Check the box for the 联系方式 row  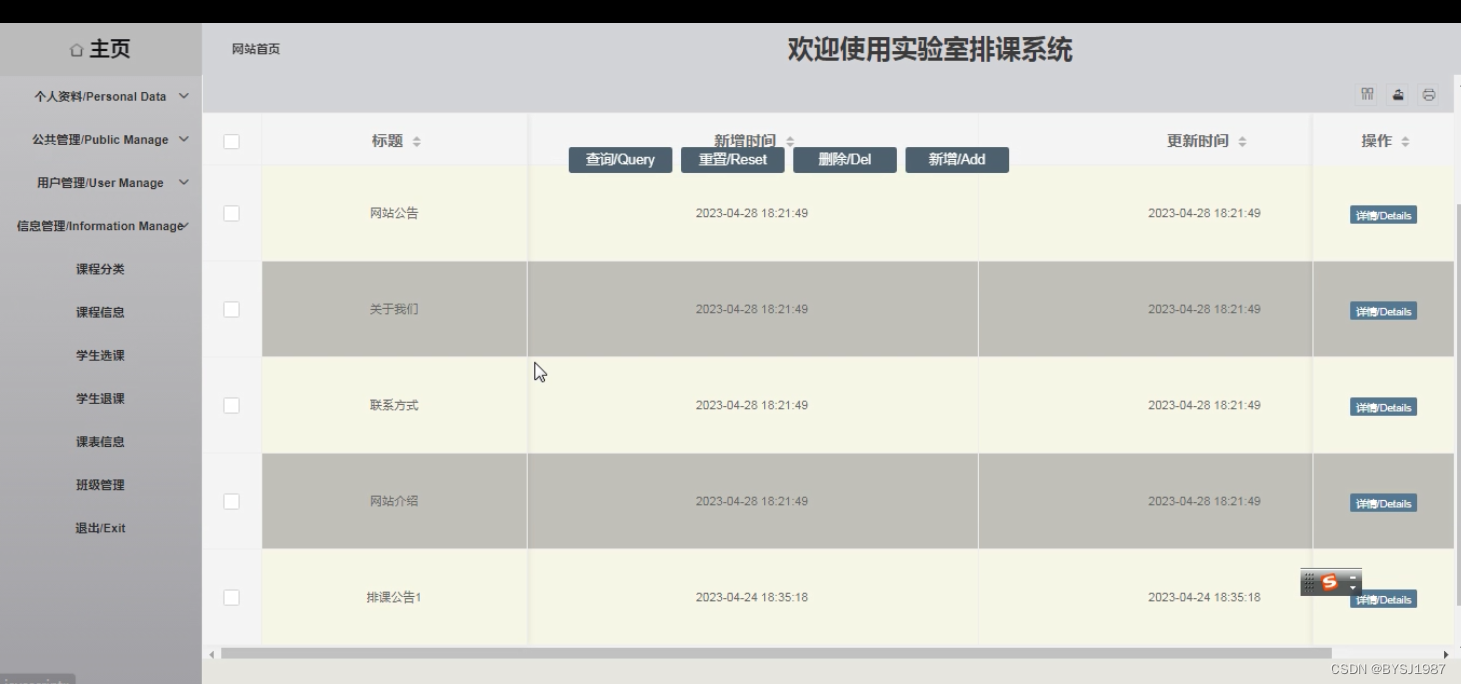pos(231,405)
